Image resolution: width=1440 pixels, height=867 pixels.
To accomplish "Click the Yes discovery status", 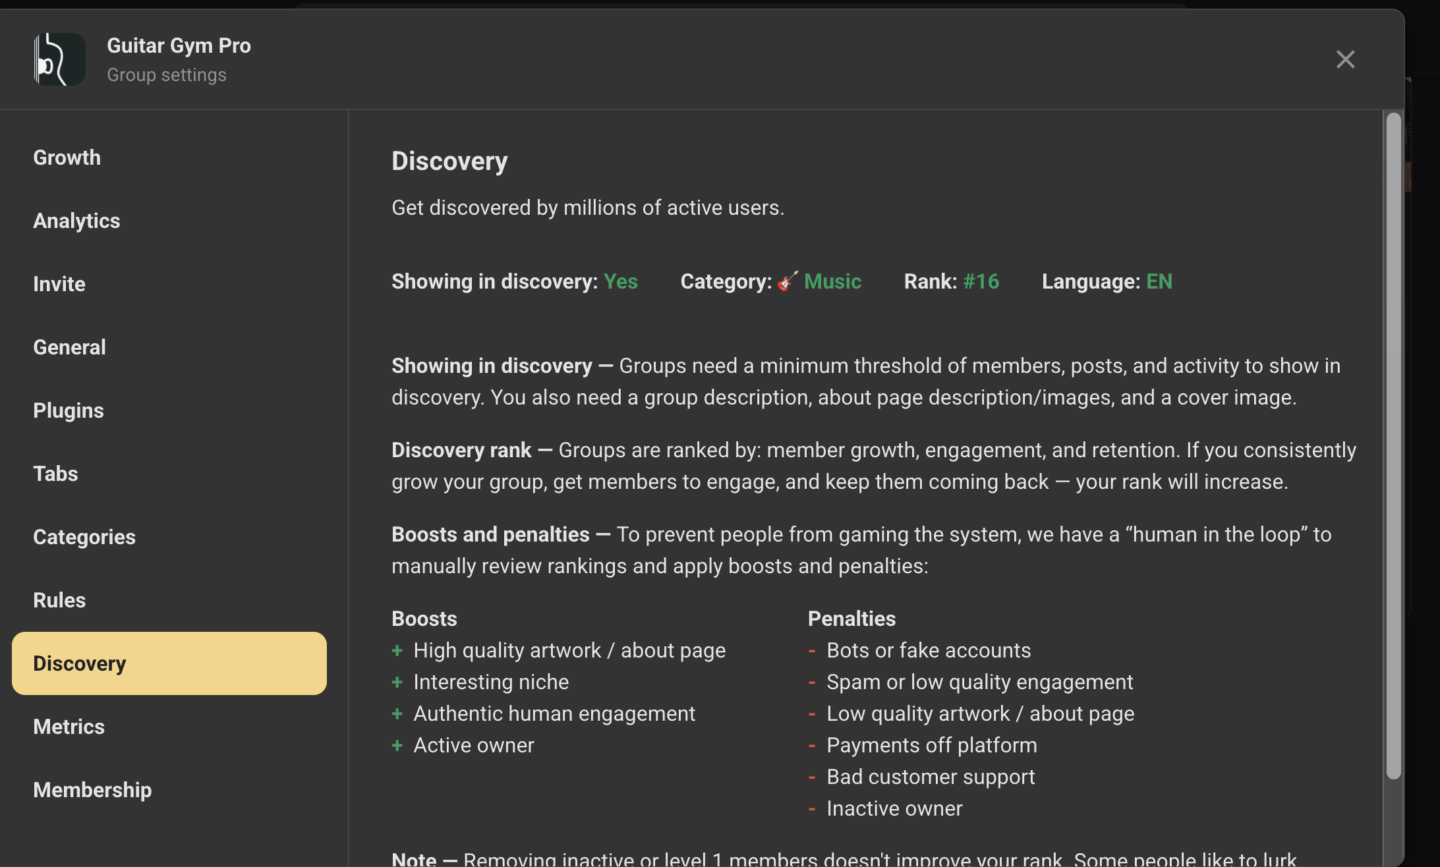I will coord(620,282).
